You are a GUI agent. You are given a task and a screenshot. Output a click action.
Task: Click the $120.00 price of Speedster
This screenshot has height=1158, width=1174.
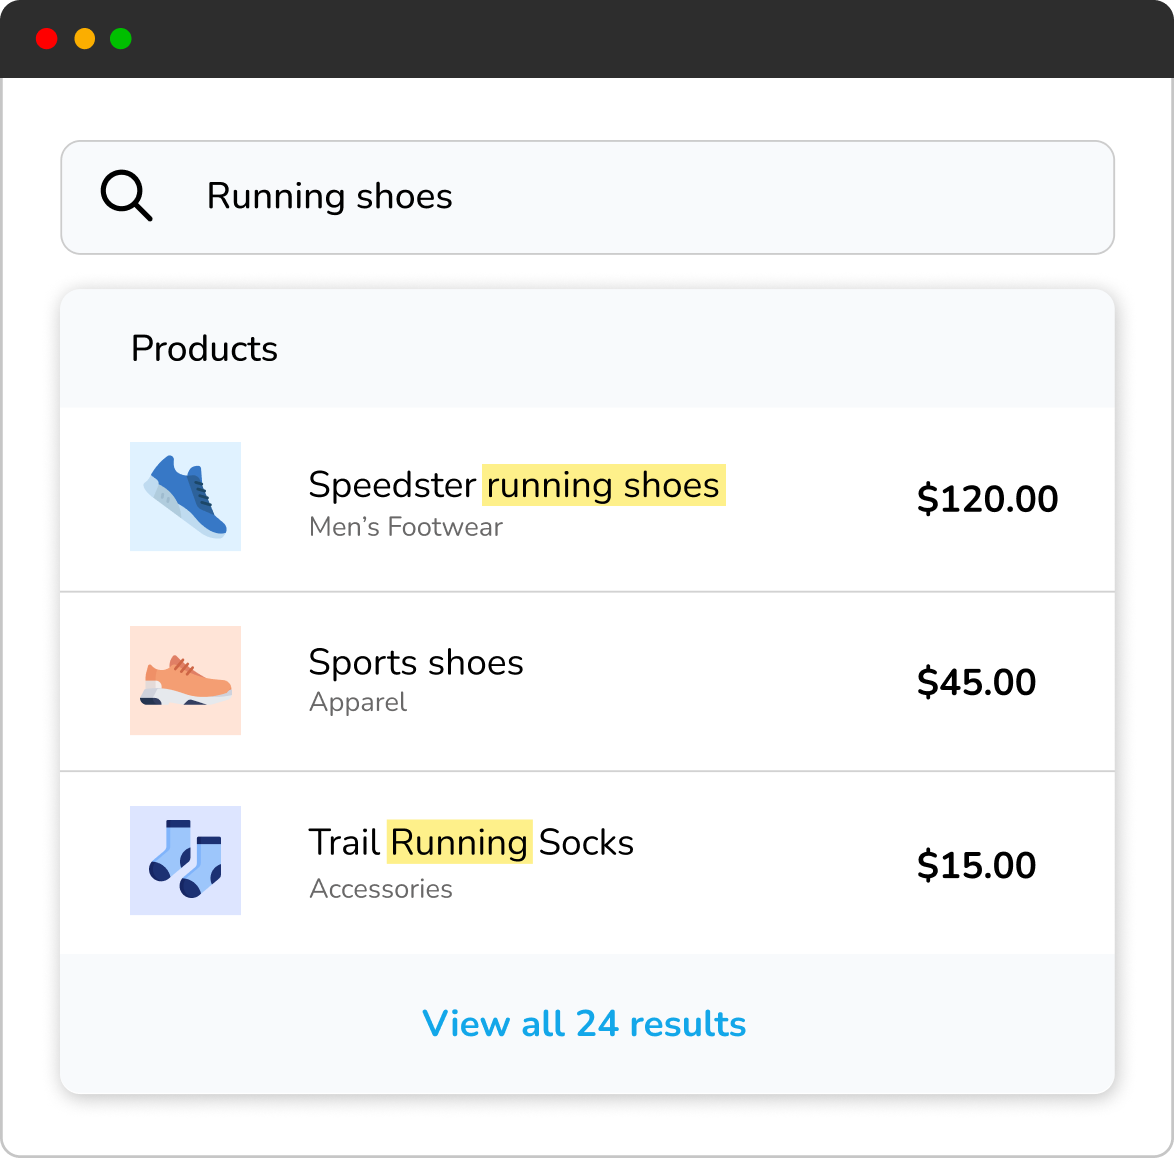click(987, 499)
